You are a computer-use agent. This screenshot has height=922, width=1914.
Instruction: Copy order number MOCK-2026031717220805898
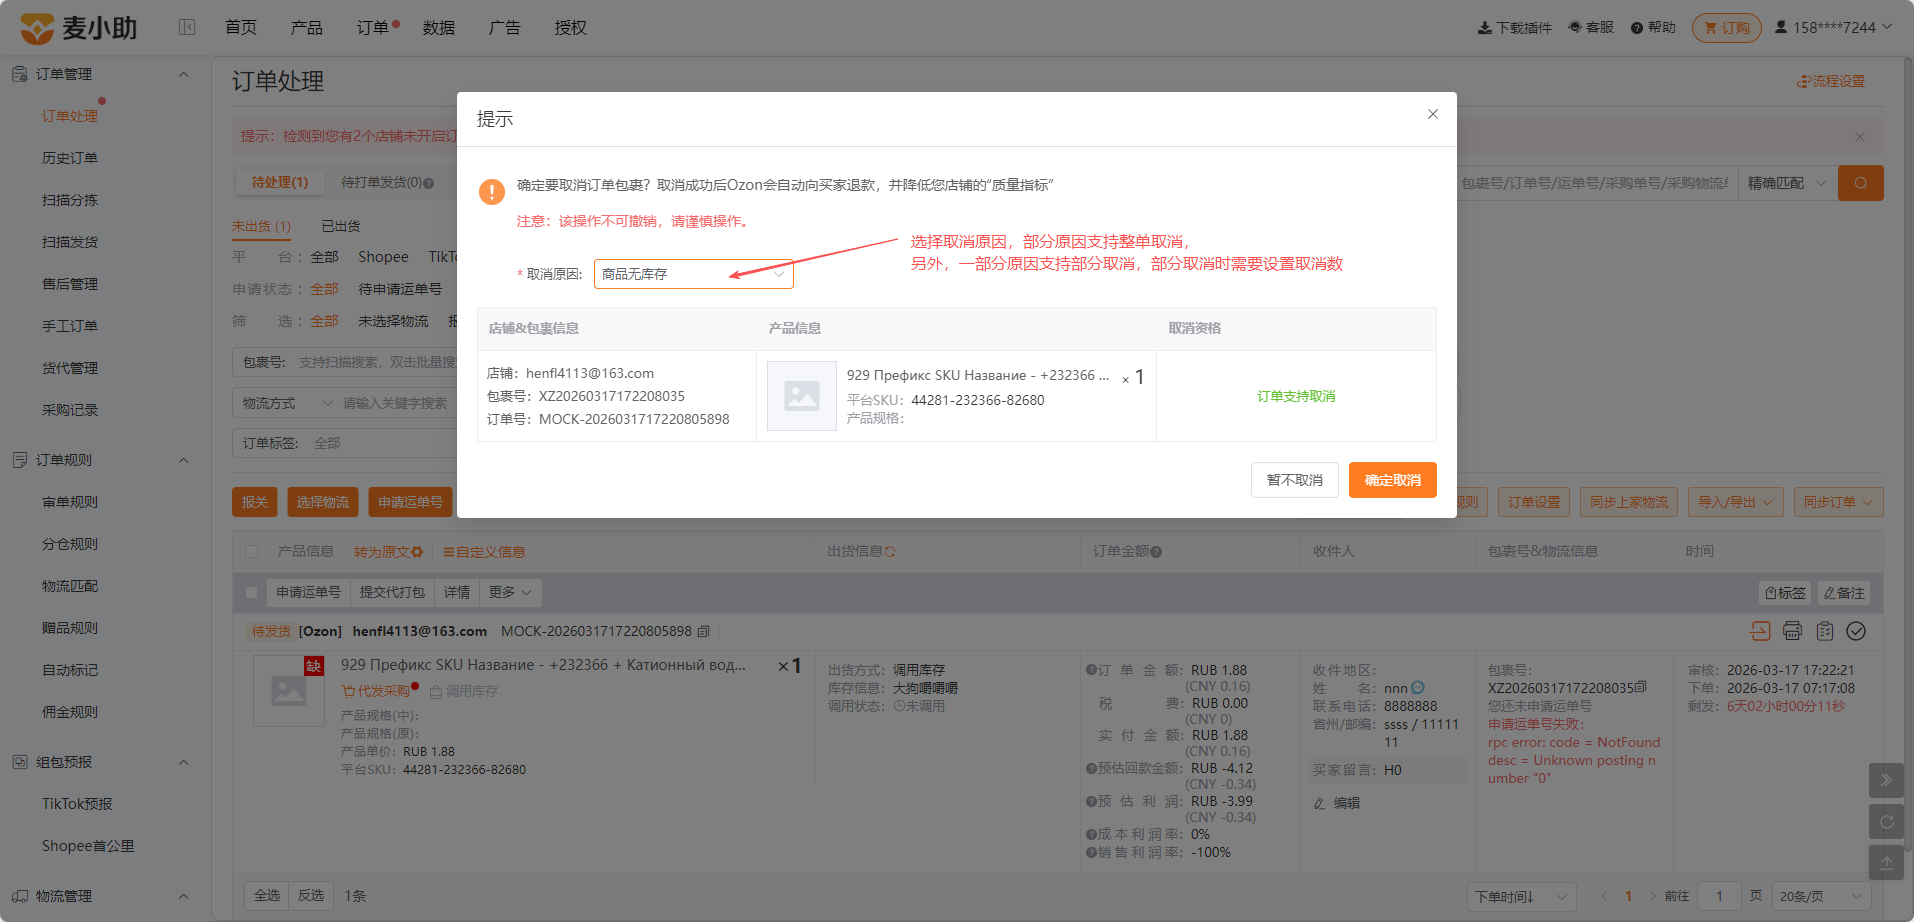coord(704,632)
